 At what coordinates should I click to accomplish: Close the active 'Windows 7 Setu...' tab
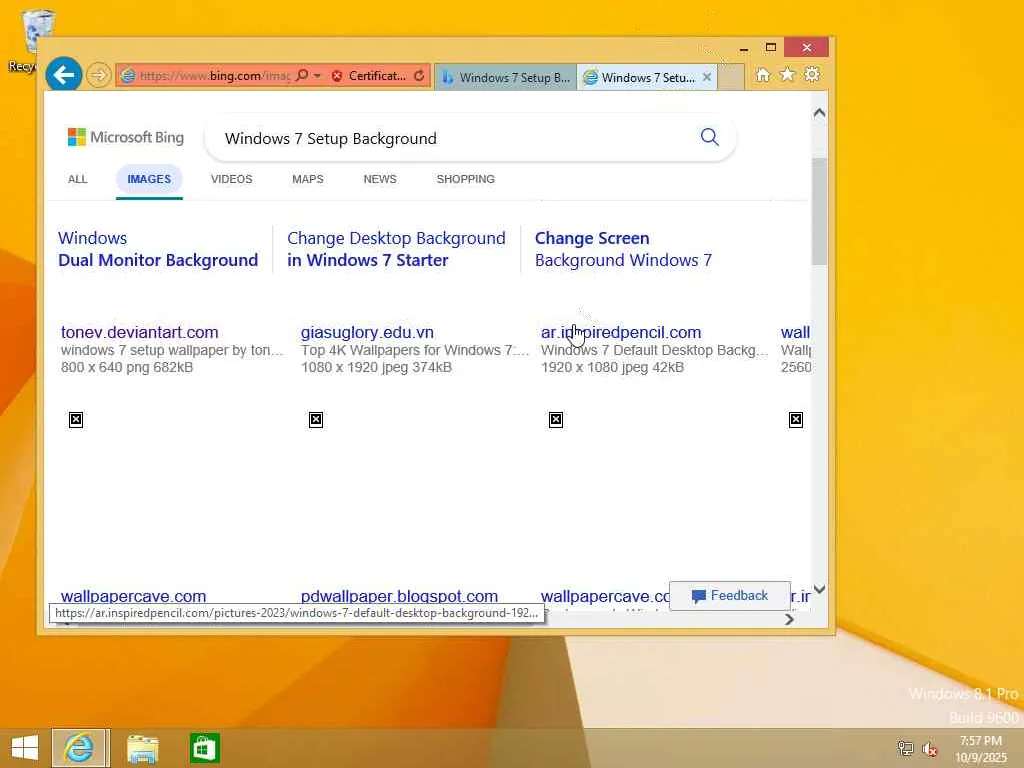pos(707,77)
